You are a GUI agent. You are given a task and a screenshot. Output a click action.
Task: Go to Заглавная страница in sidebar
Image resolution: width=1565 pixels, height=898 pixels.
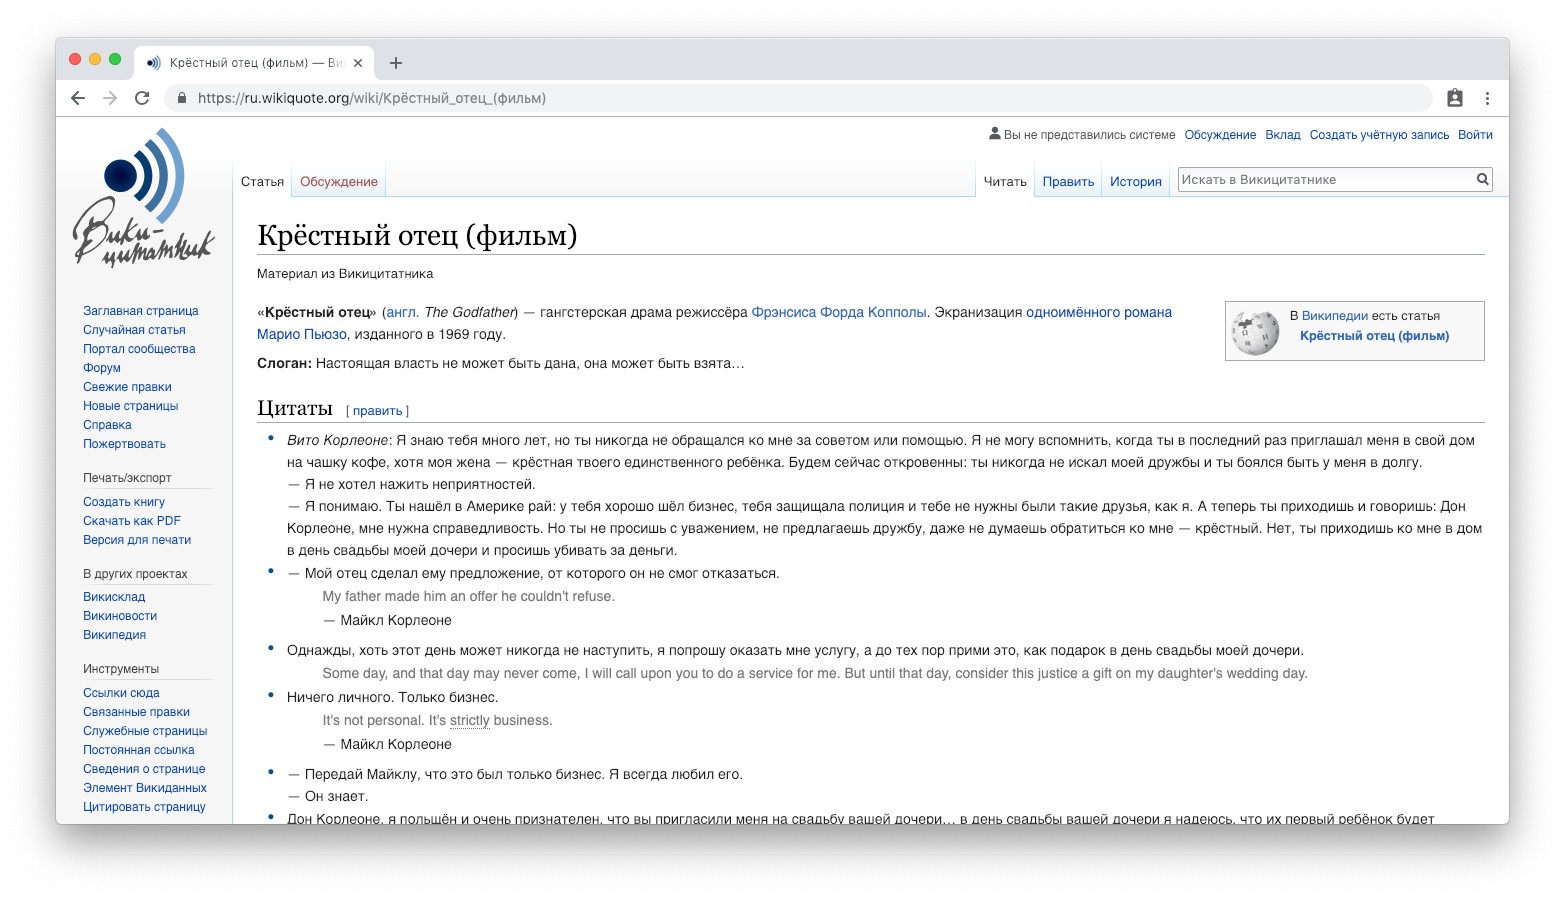(140, 311)
